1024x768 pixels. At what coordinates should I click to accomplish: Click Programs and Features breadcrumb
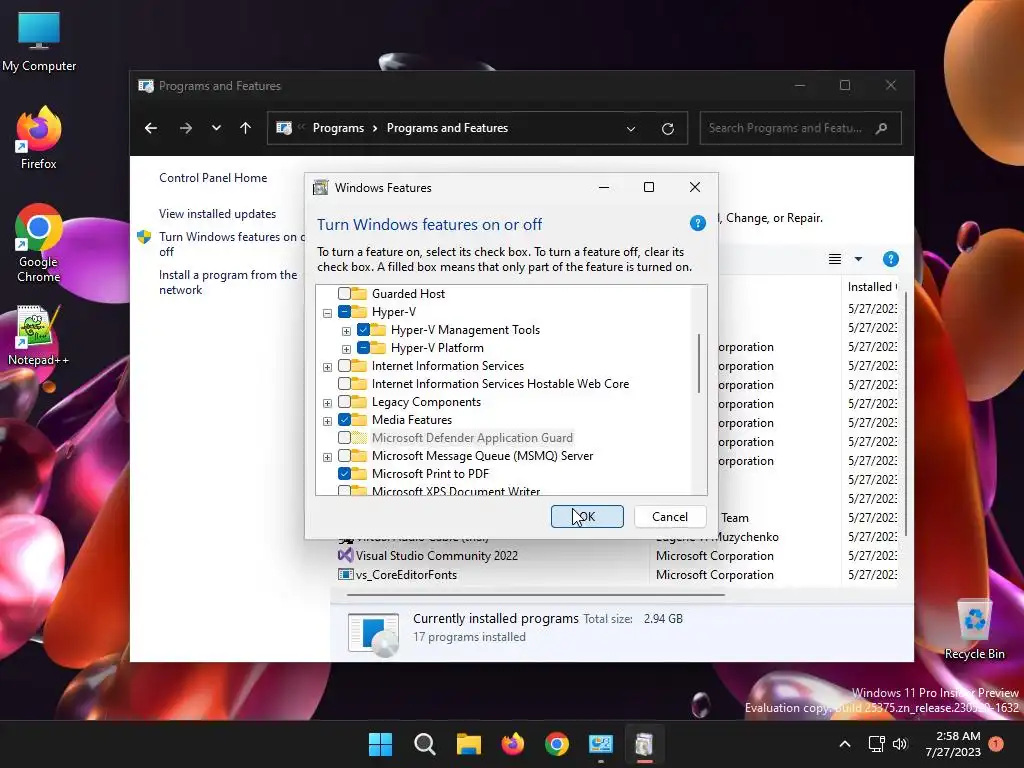(x=447, y=128)
